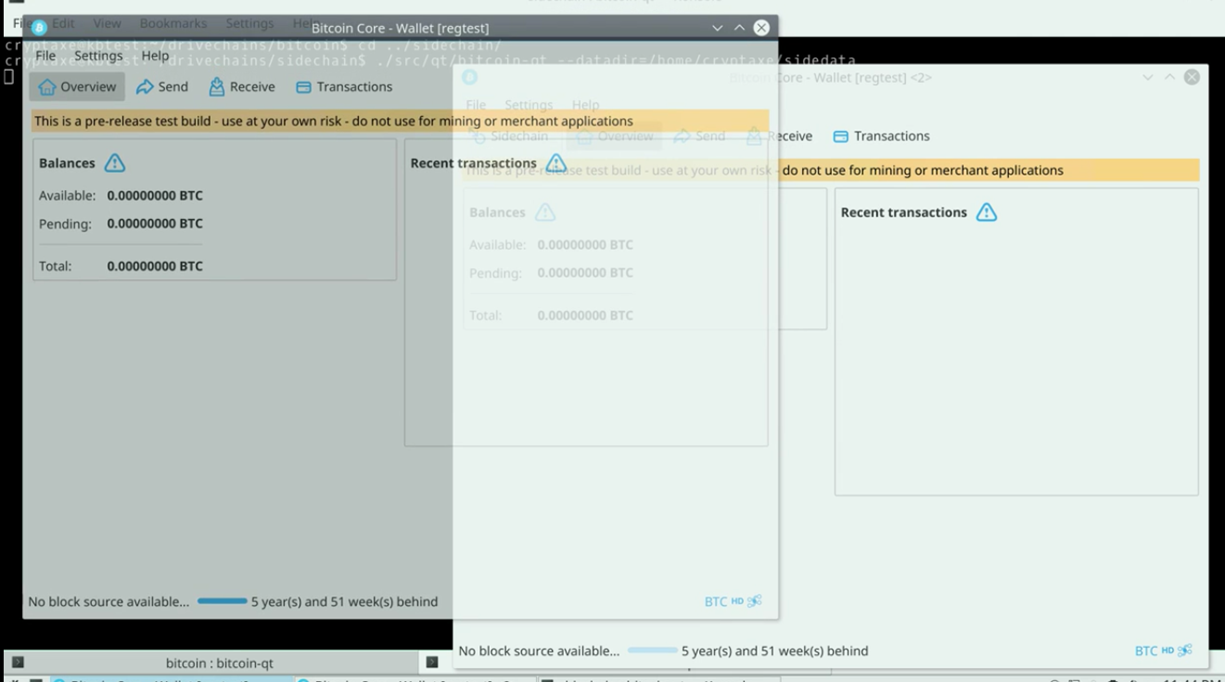Viewport: 1225px width, 682px height.
Task: Open the Transactions page in front wallet
Action: (x=344, y=87)
